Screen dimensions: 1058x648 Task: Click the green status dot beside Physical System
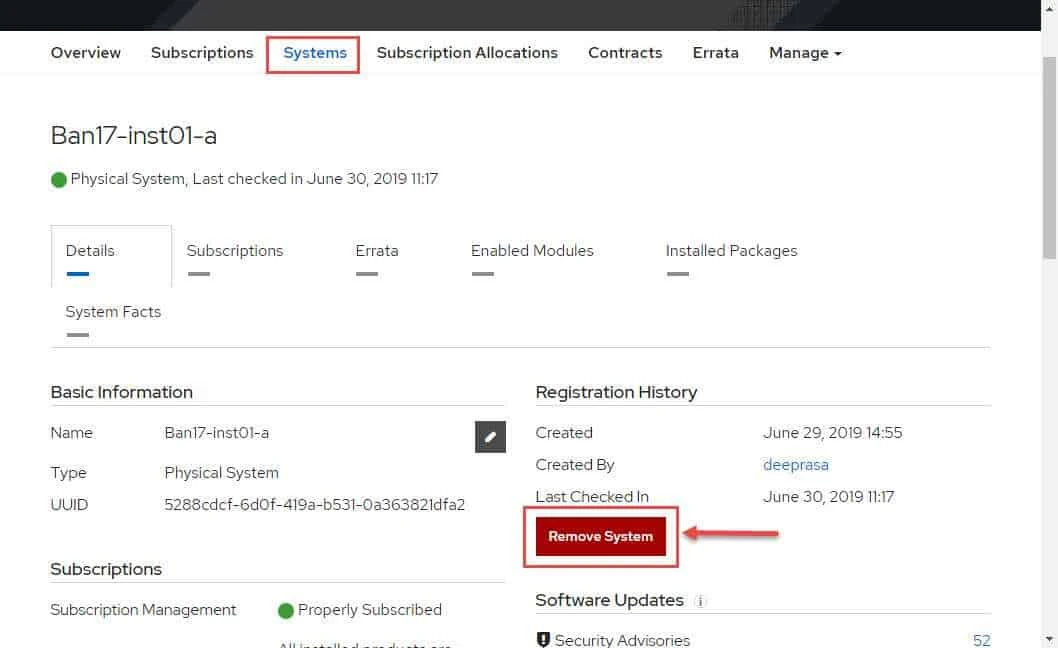click(x=58, y=178)
